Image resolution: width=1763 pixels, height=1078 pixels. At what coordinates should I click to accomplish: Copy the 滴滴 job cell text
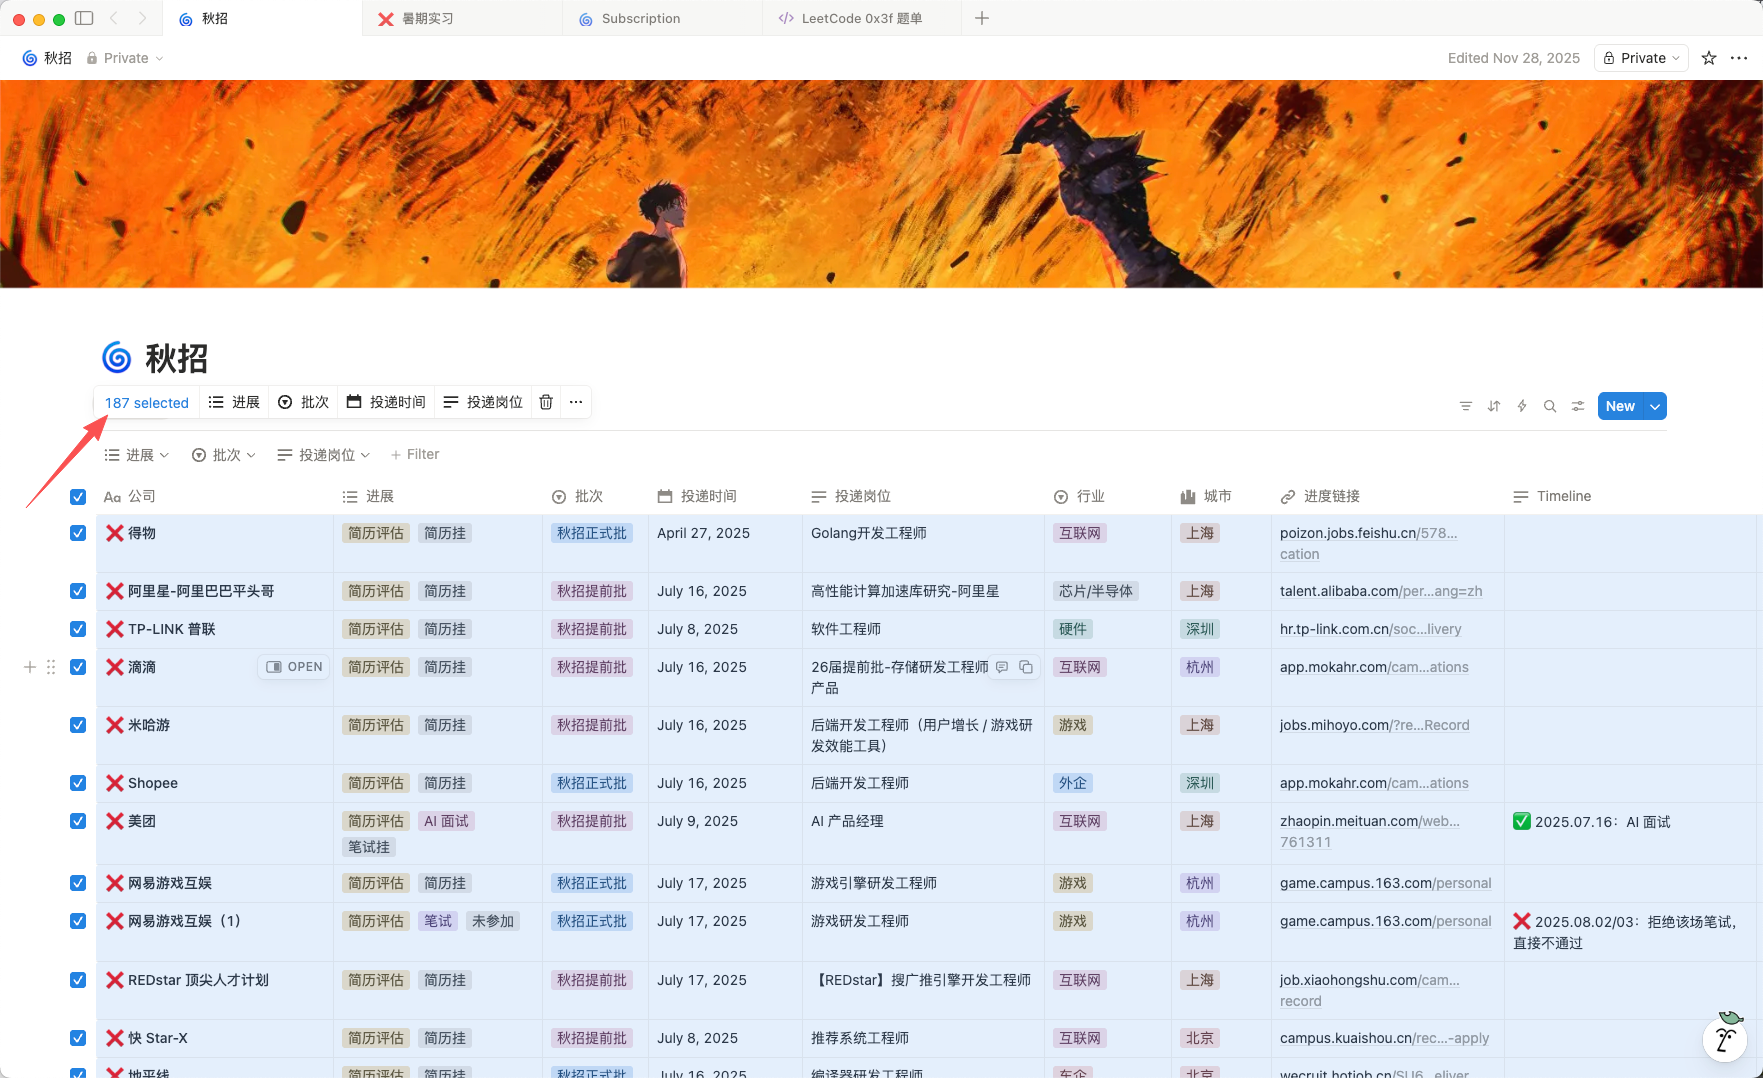[x=1026, y=667]
